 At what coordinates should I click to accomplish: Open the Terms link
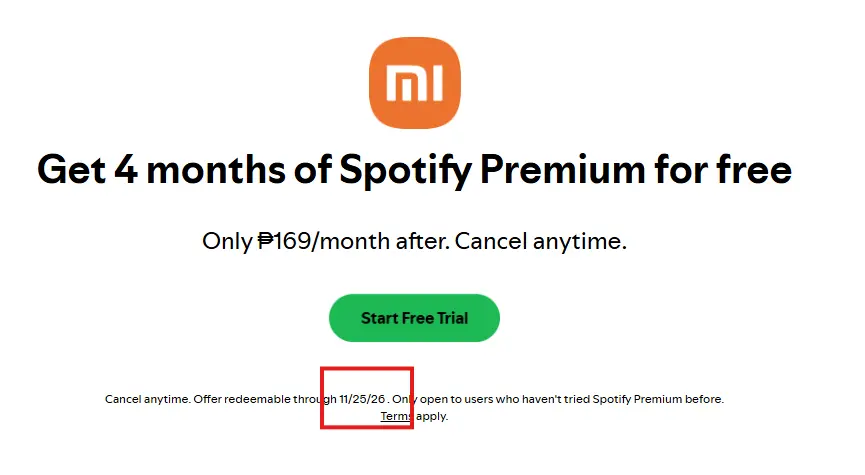(x=396, y=416)
